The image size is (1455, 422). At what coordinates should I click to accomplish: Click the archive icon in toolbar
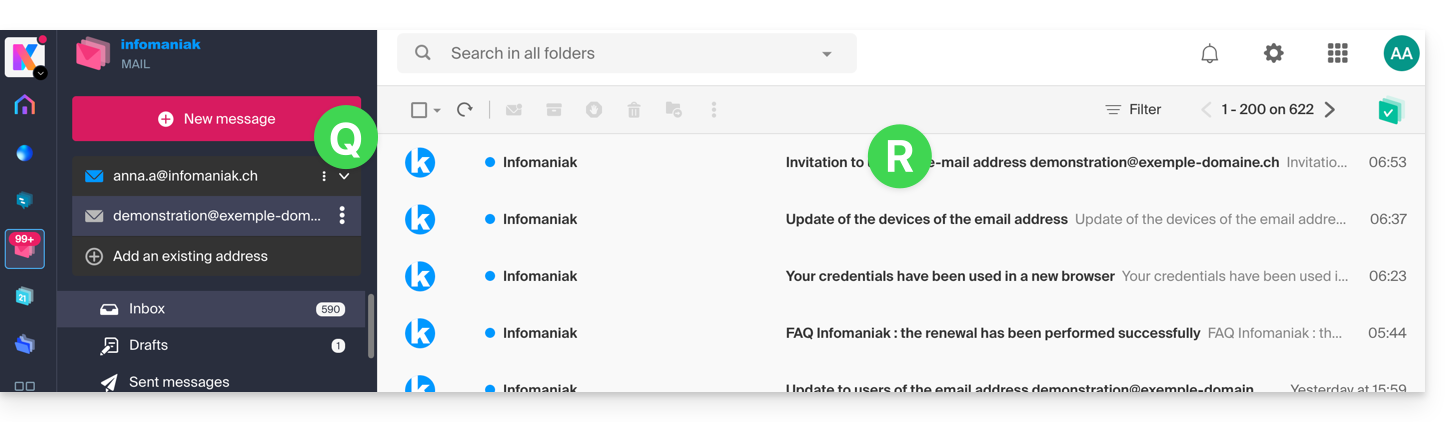pos(554,110)
